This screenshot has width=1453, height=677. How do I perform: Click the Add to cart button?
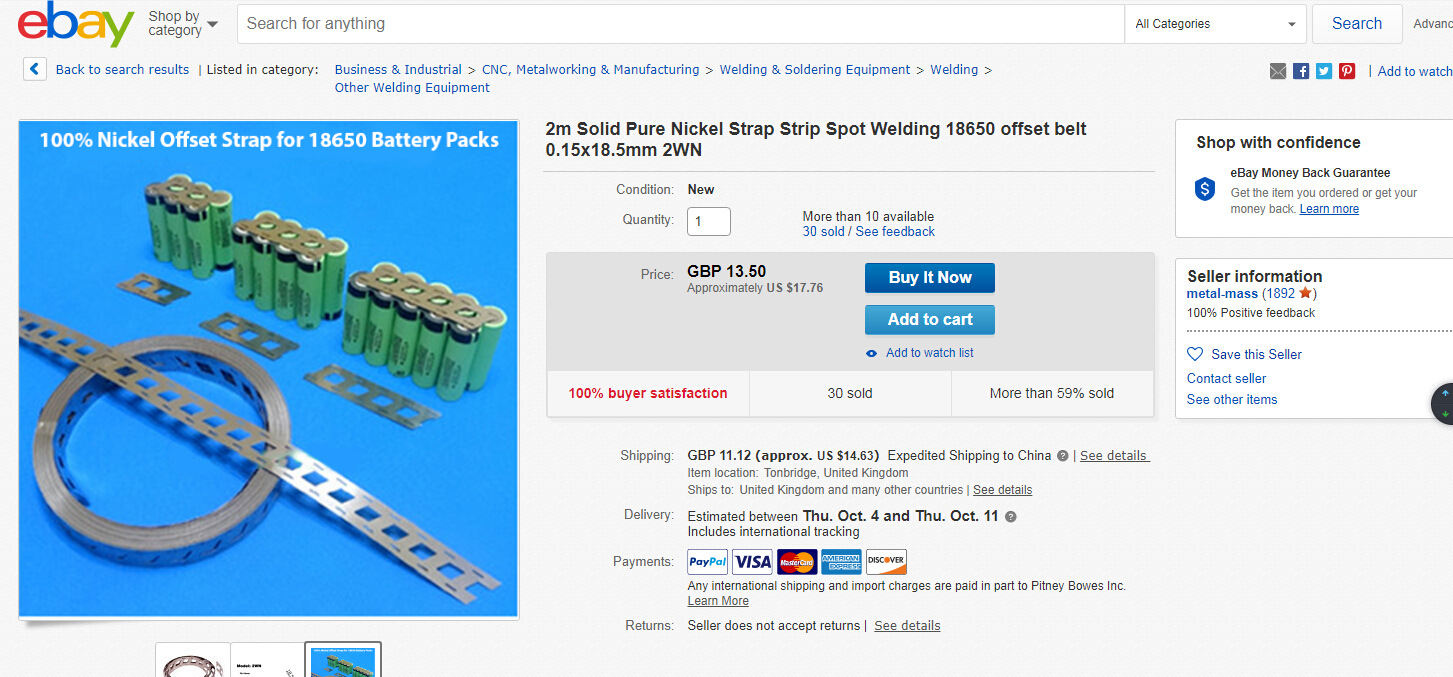point(929,320)
